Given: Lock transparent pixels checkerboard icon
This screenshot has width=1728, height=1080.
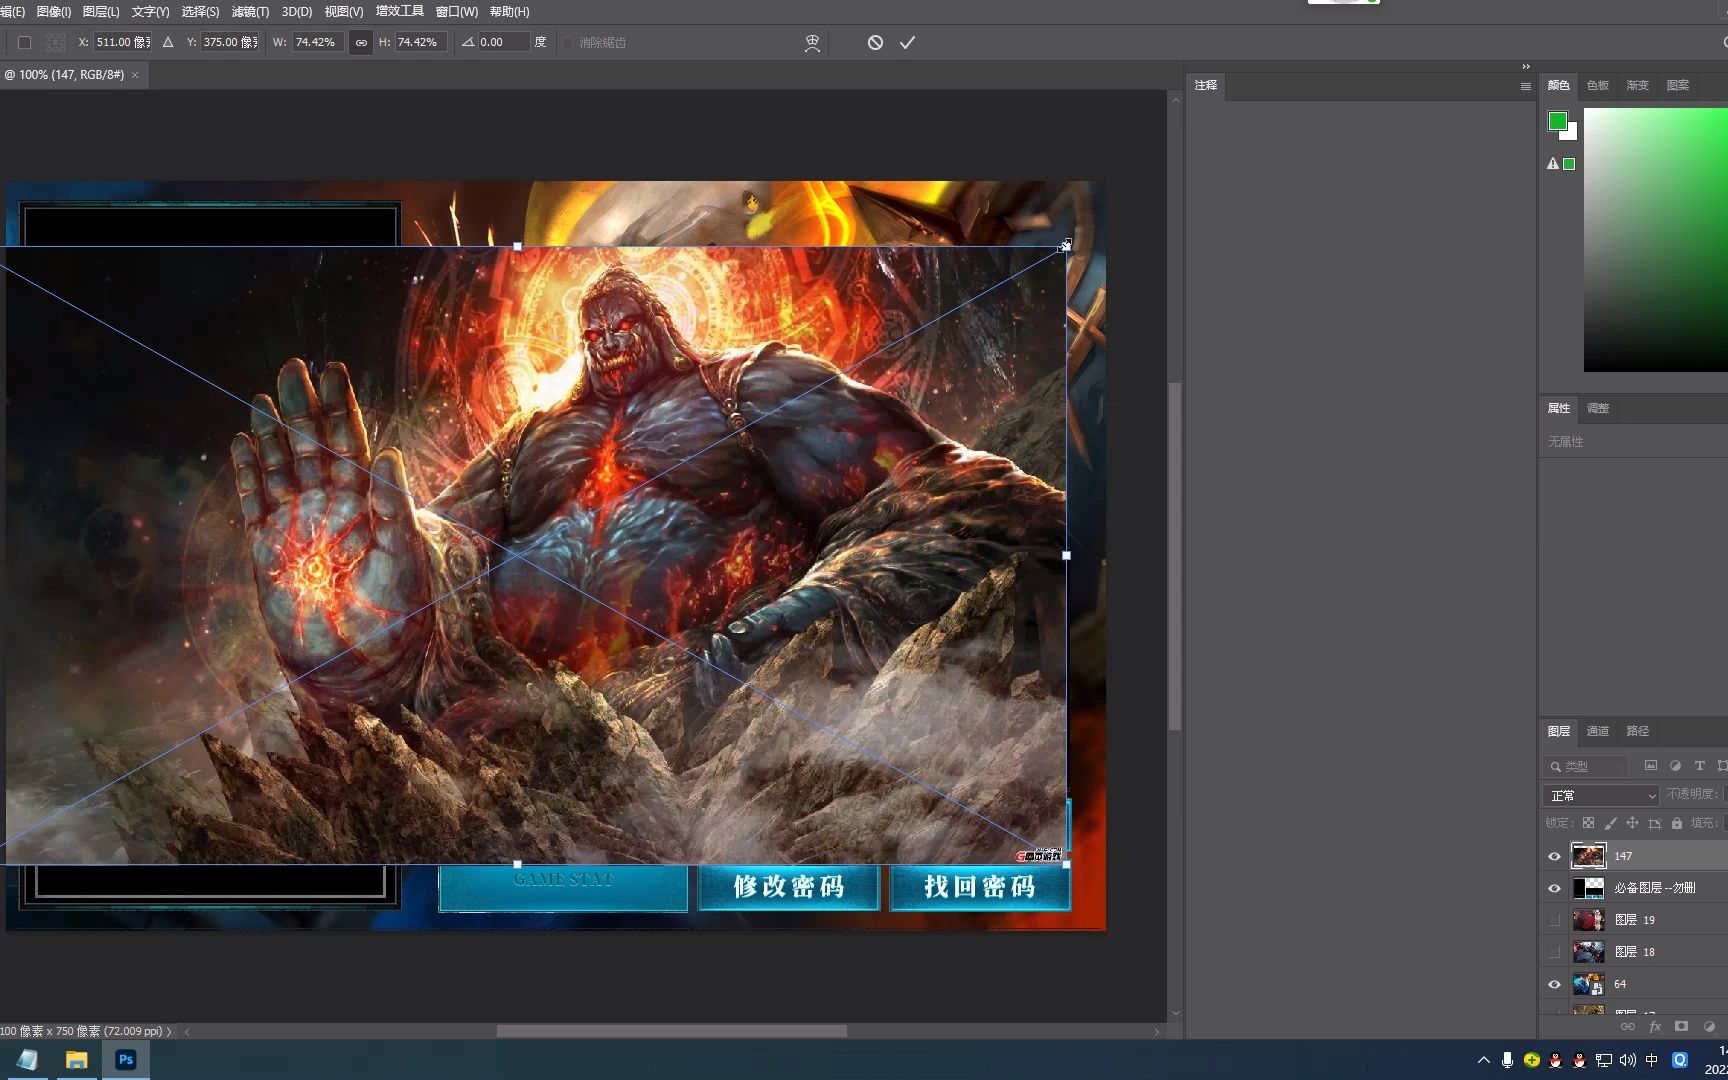Looking at the screenshot, I should click(x=1588, y=823).
